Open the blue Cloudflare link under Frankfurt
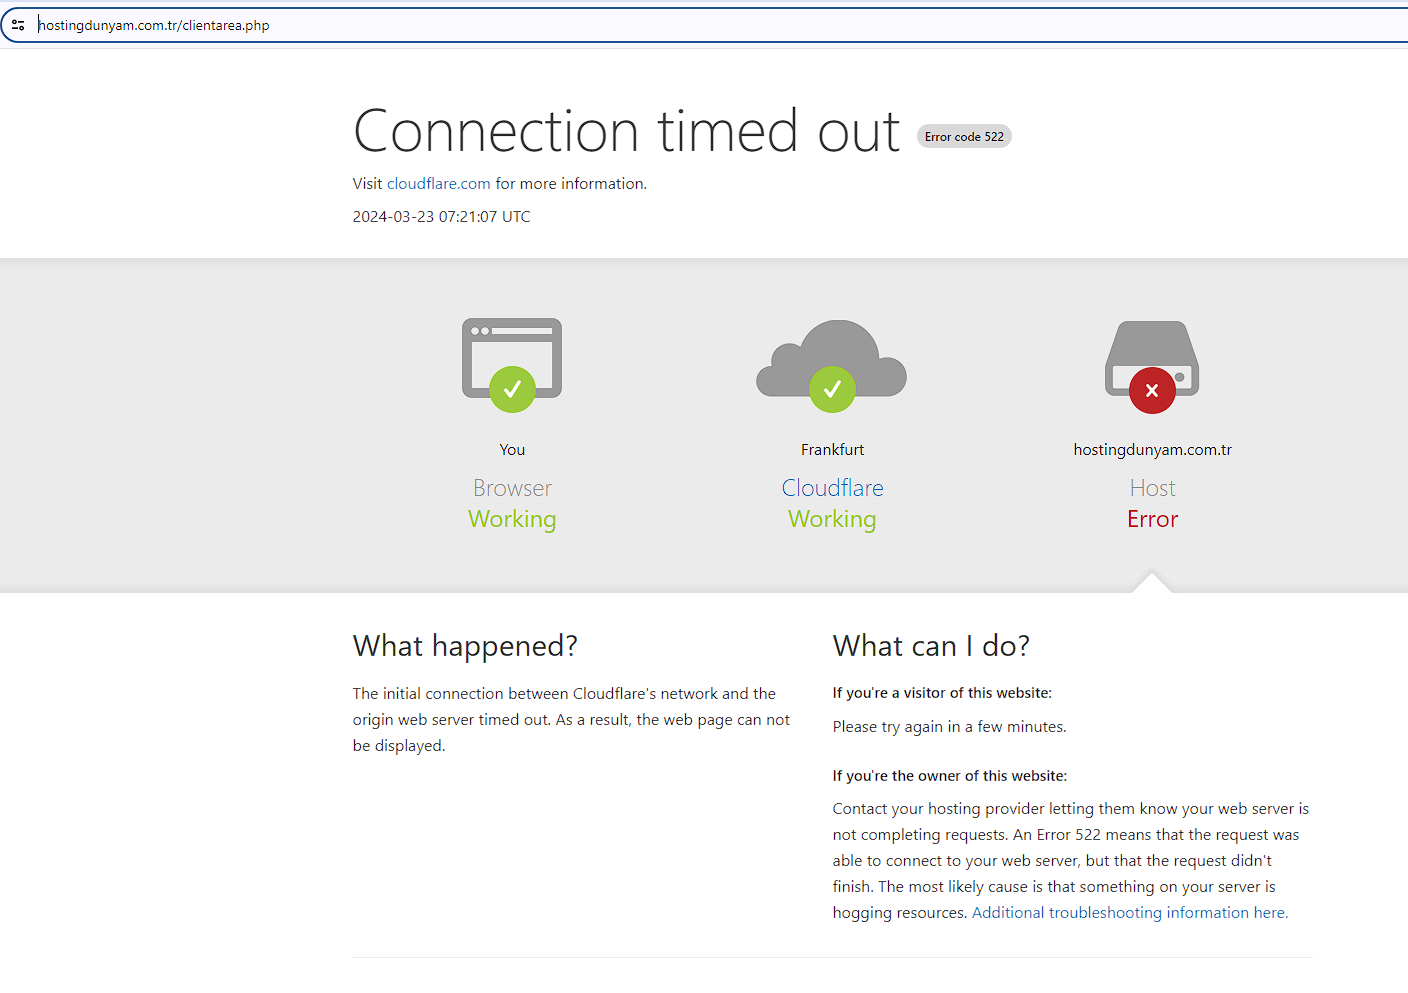The width and height of the screenshot is (1408, 993). pyautogui.click(x=833, y=488)
